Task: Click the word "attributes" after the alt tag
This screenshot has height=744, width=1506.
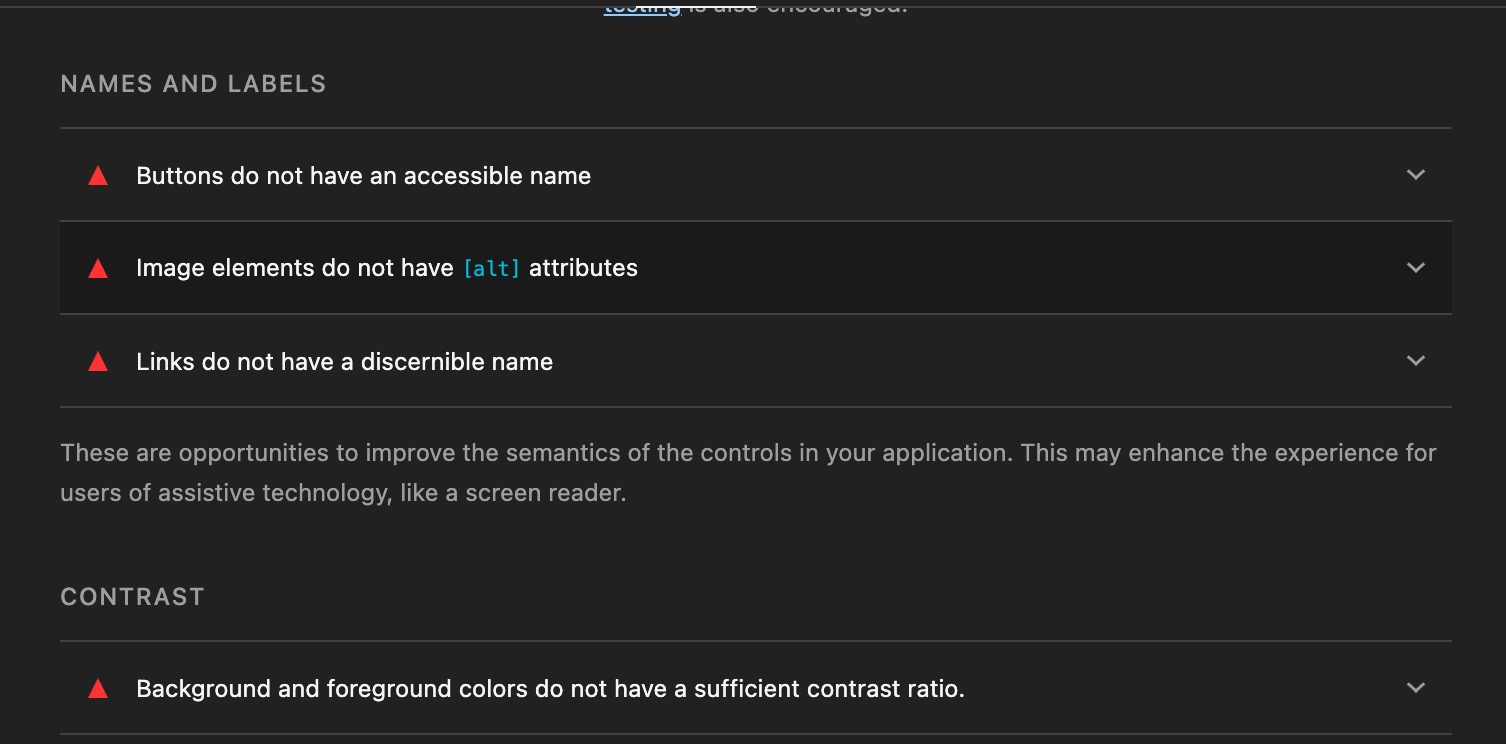Action: [583, 268]
